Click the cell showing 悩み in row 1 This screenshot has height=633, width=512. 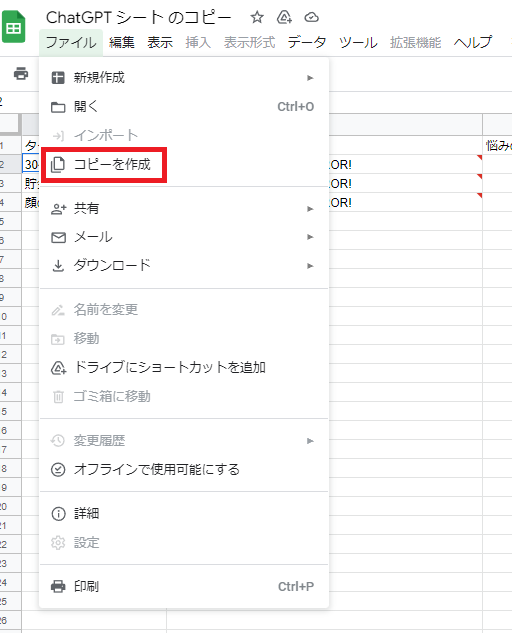[497, 145]
